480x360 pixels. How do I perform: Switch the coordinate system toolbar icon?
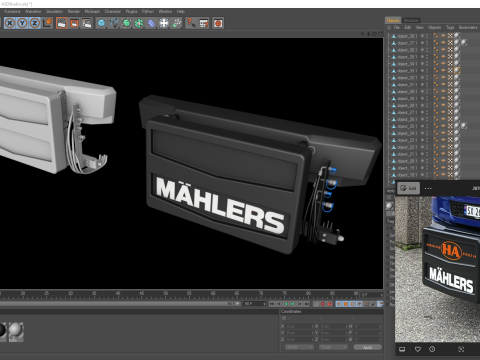tap(47, 23)
